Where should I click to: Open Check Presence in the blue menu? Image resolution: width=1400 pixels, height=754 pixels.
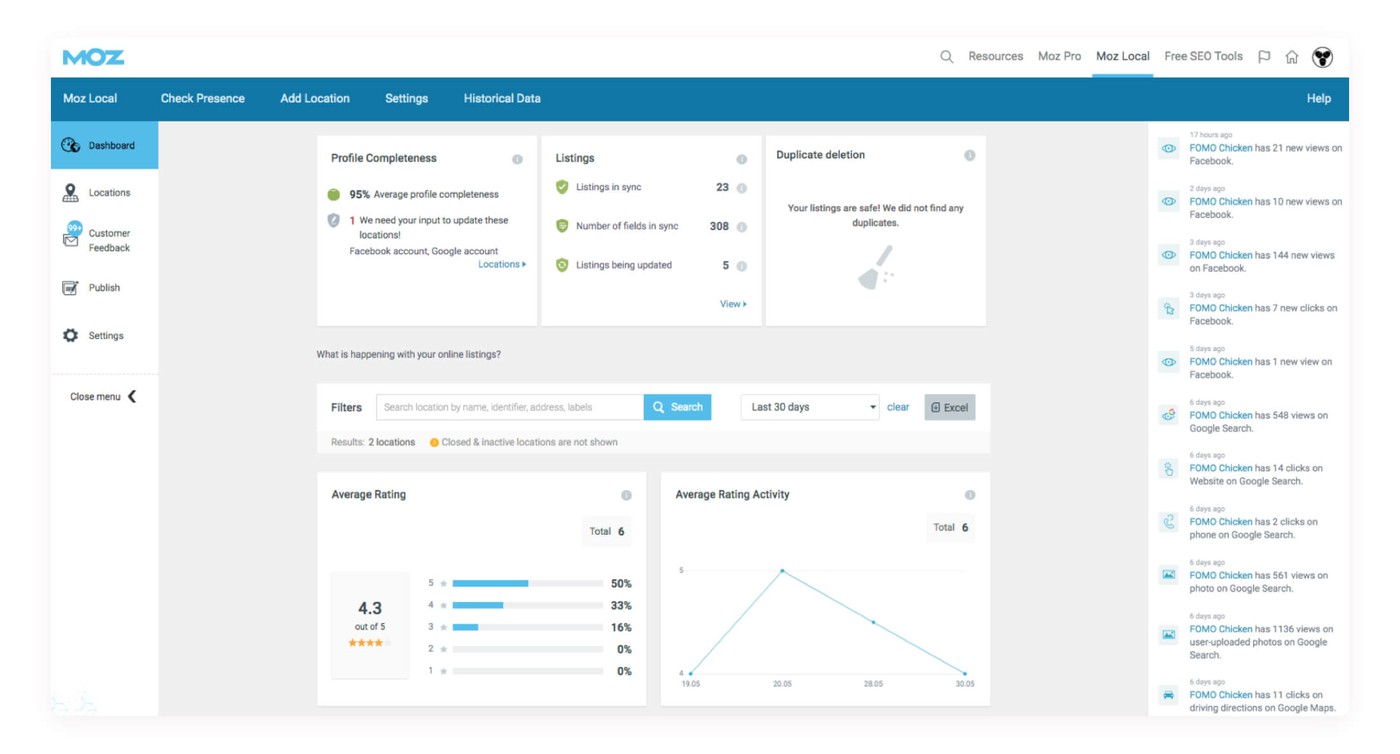tap(202, 99)
